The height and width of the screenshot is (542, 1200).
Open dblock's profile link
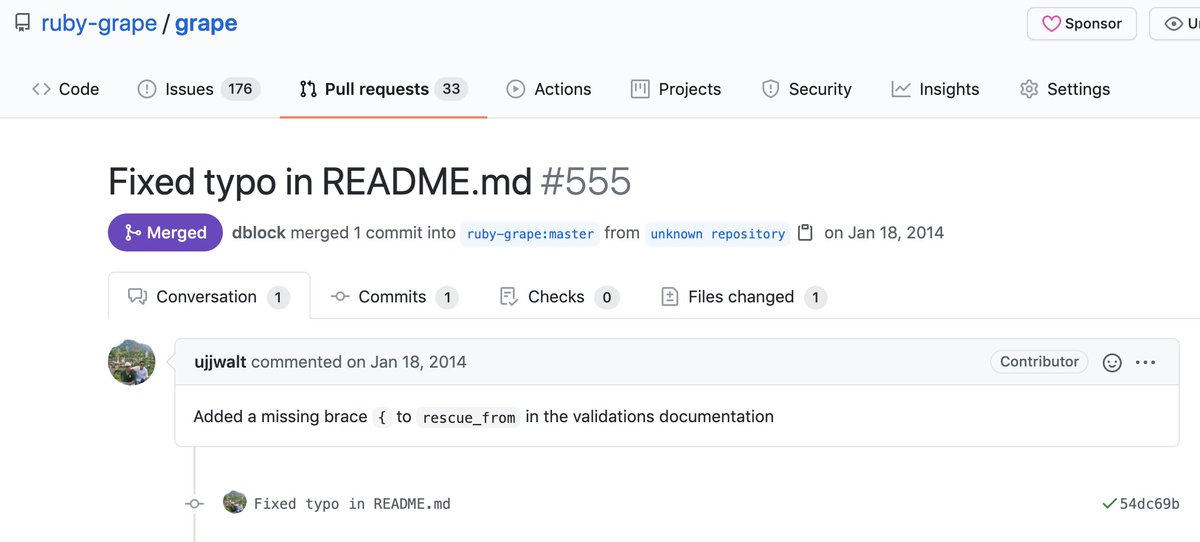click(258, 233)
